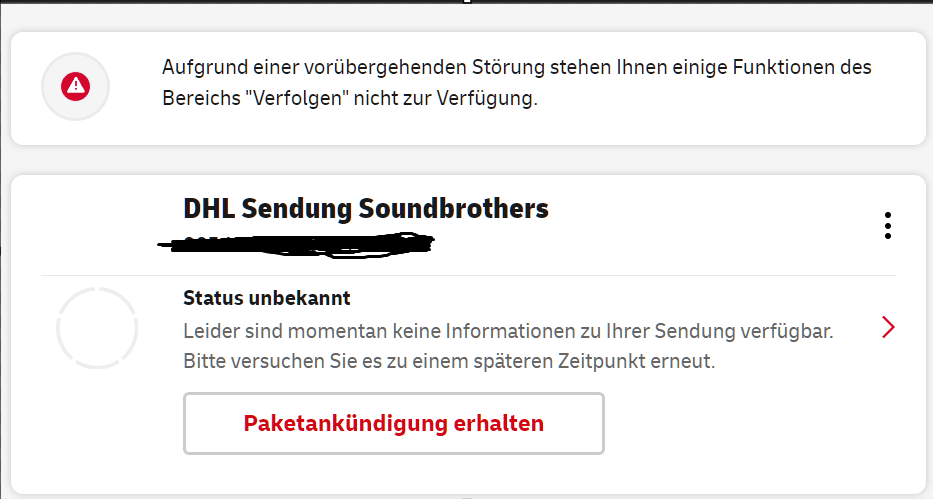Select the DHL Sendung Soundbrothers title
933x499 pixels.
click(x=366, y=209)
